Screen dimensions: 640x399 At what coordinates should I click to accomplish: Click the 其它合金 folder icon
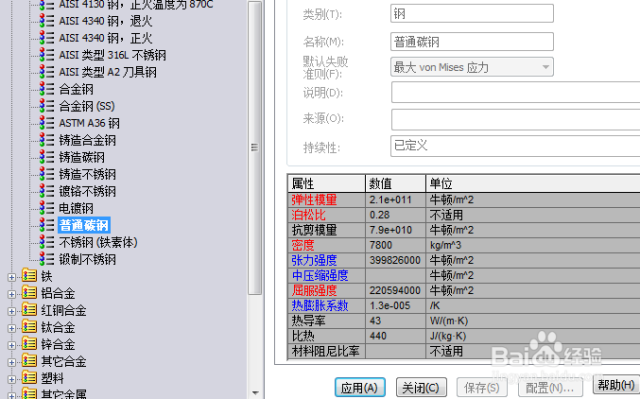[29, 361]
